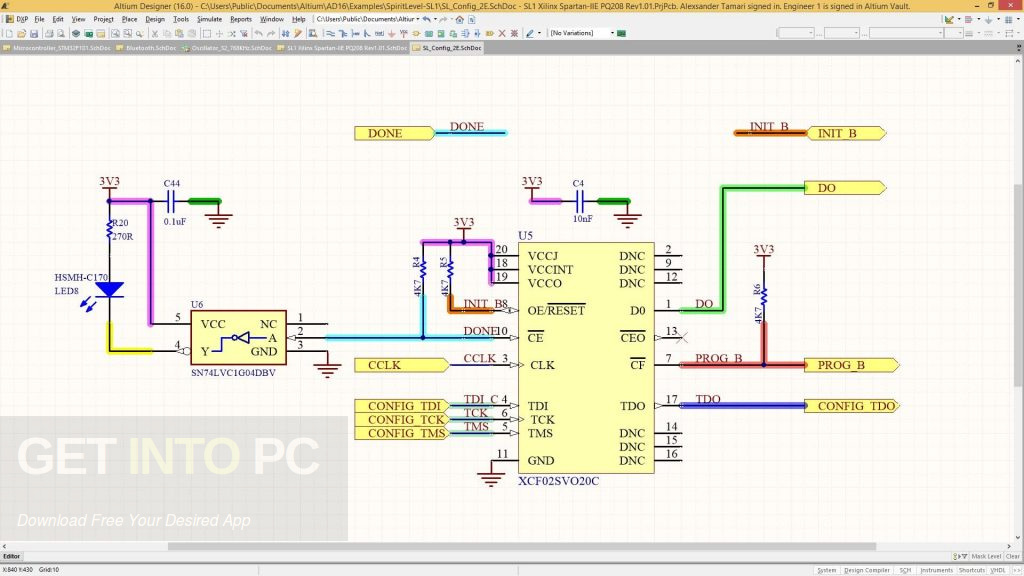1024x576 pixels.
Task: Click the Cut scissors icon
Action: point(155,33)
